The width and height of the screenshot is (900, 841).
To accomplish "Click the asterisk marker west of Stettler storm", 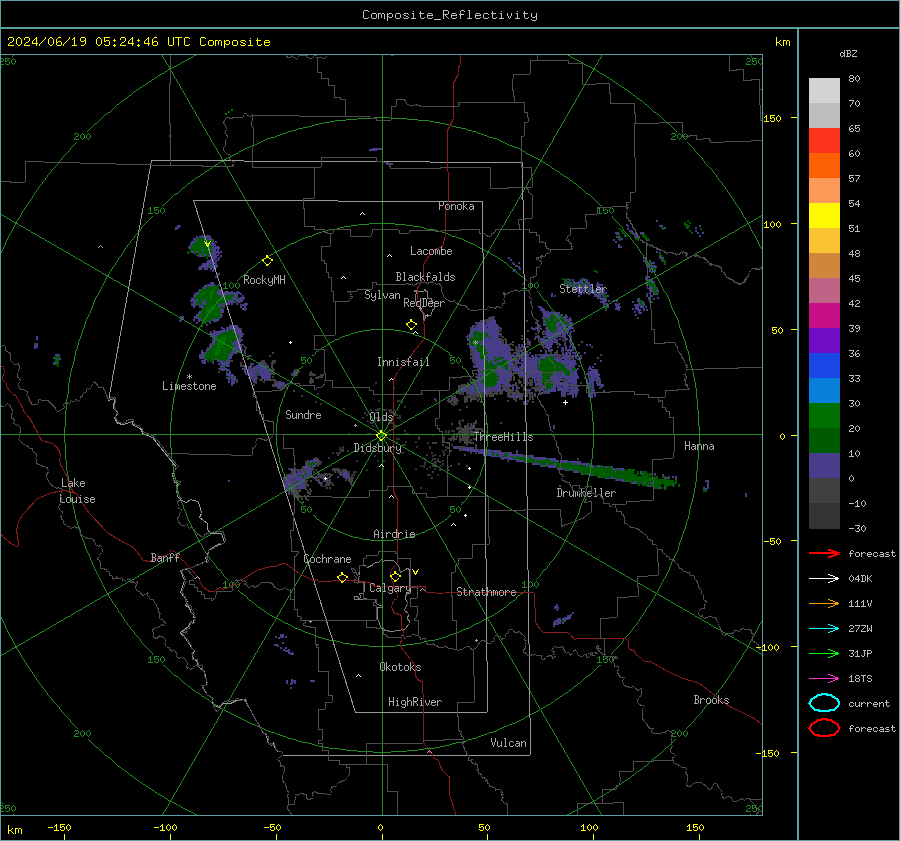I will point(475,343).
